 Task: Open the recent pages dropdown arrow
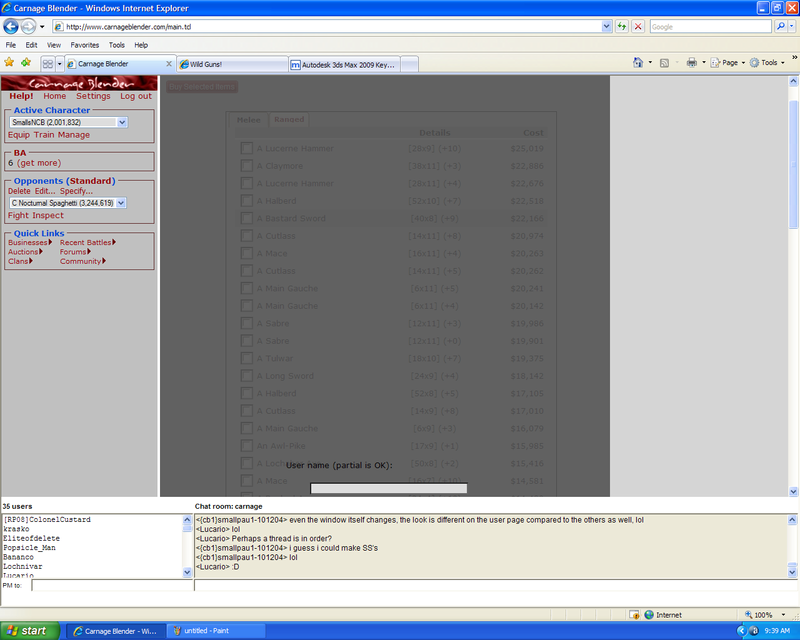click(42, 27)
